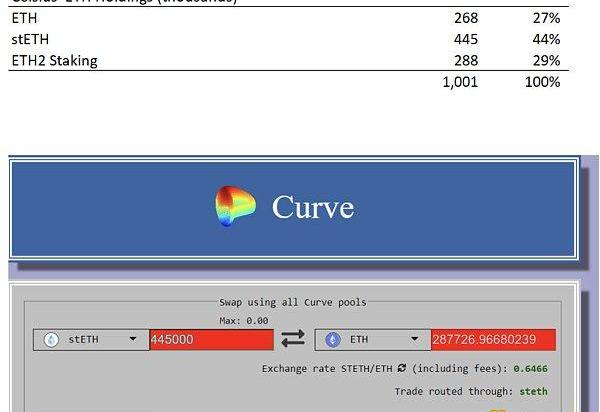The width and height of the screenshot is (600, 412).
Task: Select the ETH2 Staking table row
Action: [54, 61]
